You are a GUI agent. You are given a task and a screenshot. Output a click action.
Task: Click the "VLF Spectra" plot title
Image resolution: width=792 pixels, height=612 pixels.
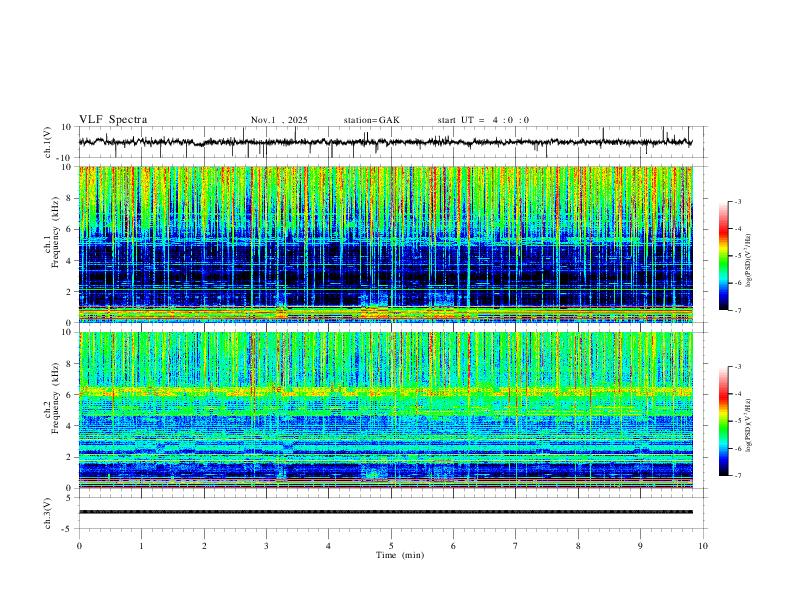[113, 120]
